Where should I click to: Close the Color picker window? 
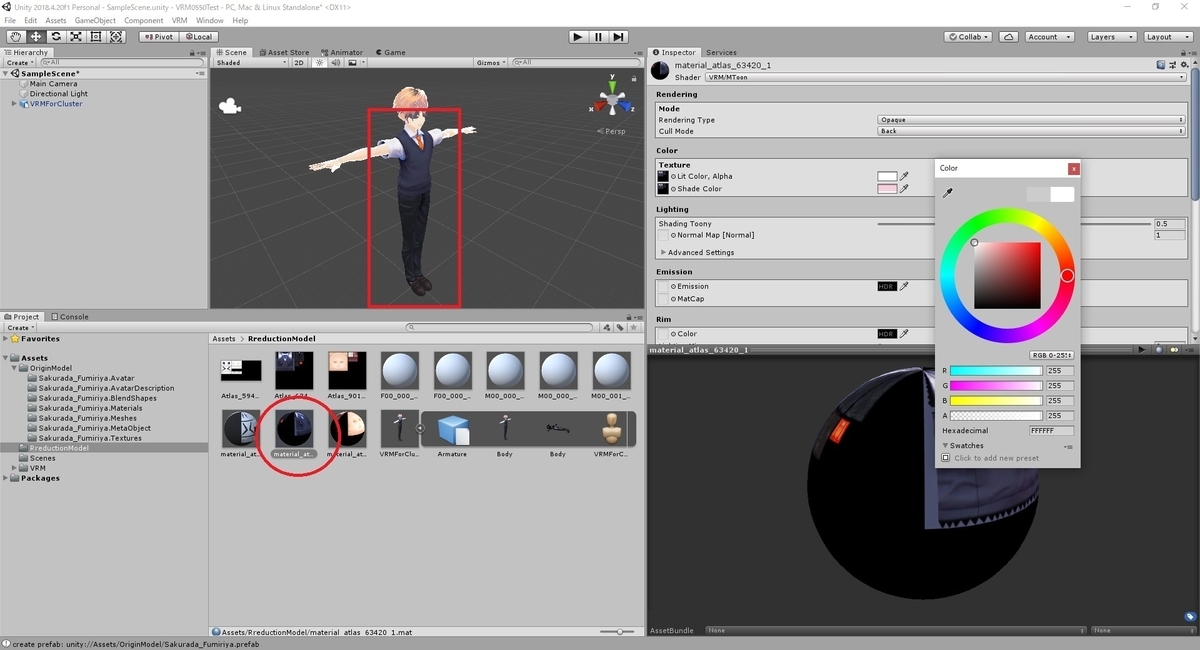pos(1073,169)
